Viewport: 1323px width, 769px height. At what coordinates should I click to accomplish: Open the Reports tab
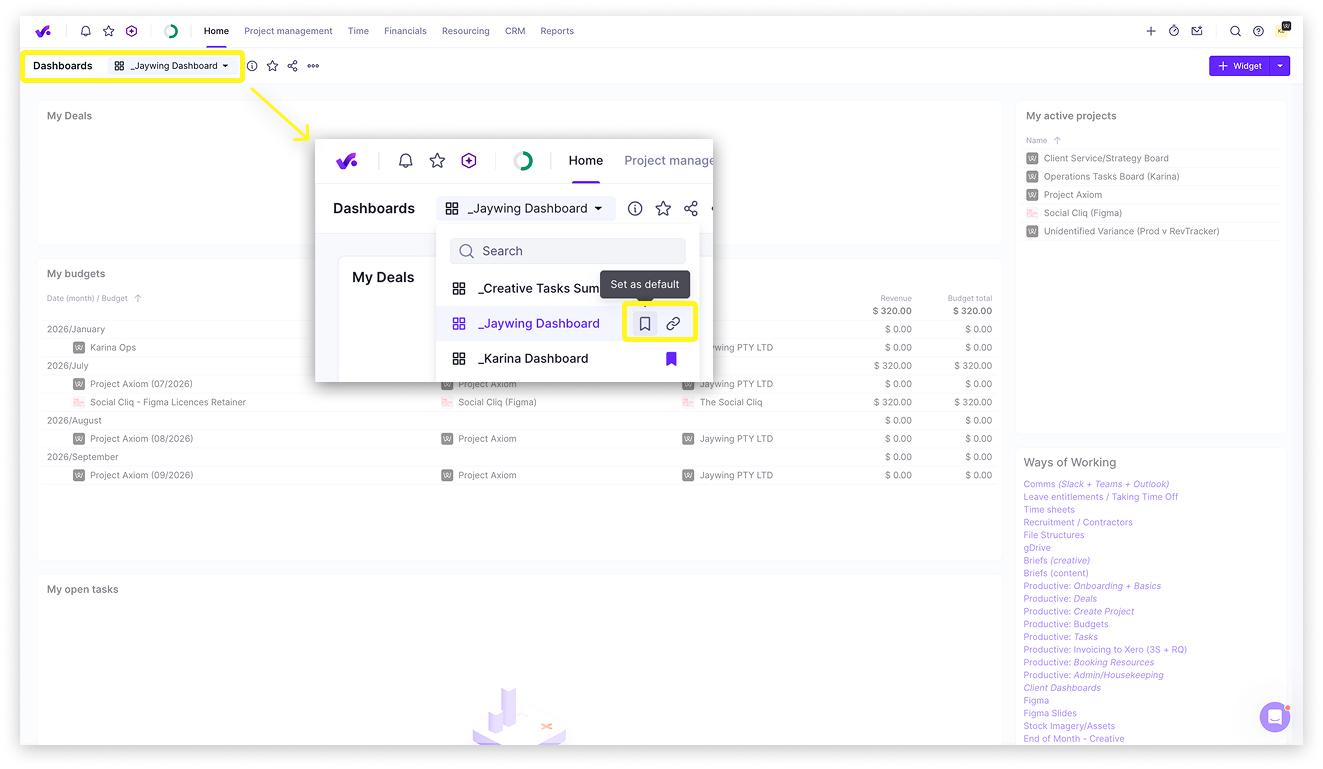(557, 31)
